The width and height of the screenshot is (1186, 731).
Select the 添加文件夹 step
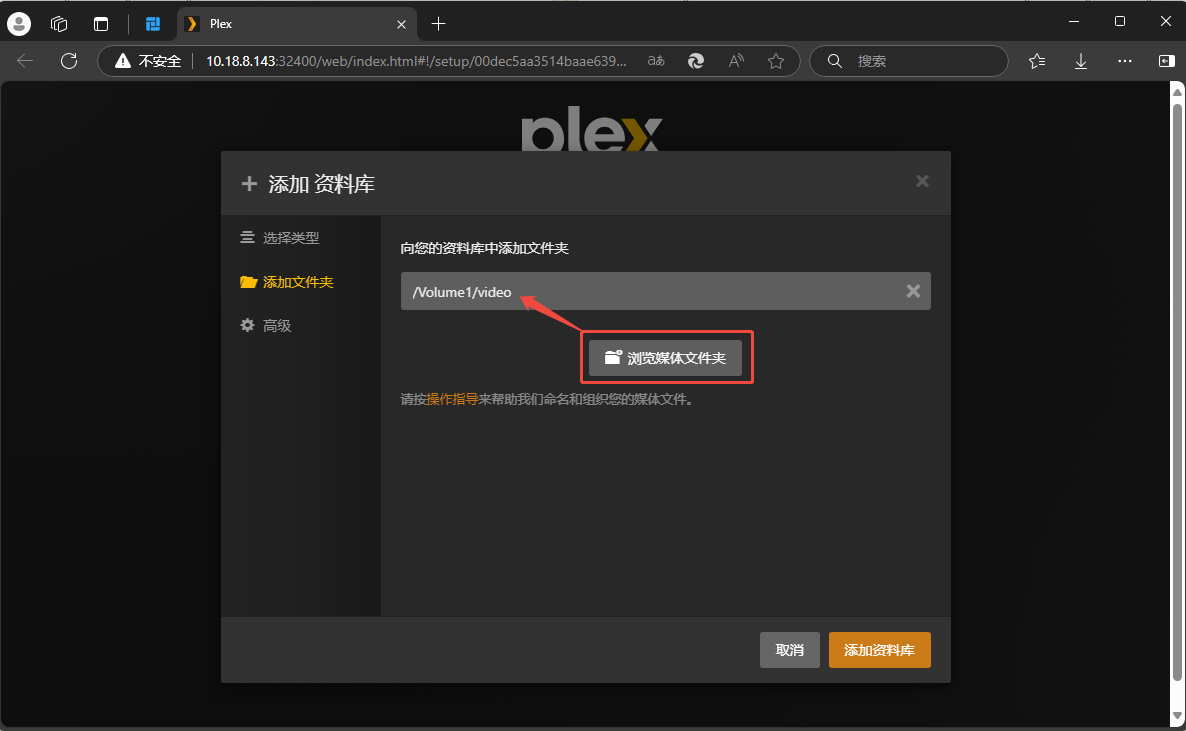(287, 282)
